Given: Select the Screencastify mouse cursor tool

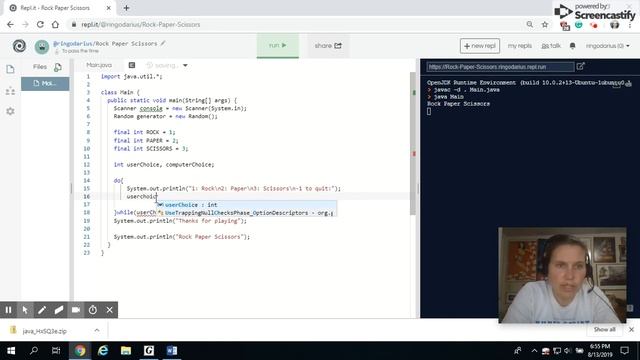Looking at the screenshot, I should point(25,310).
